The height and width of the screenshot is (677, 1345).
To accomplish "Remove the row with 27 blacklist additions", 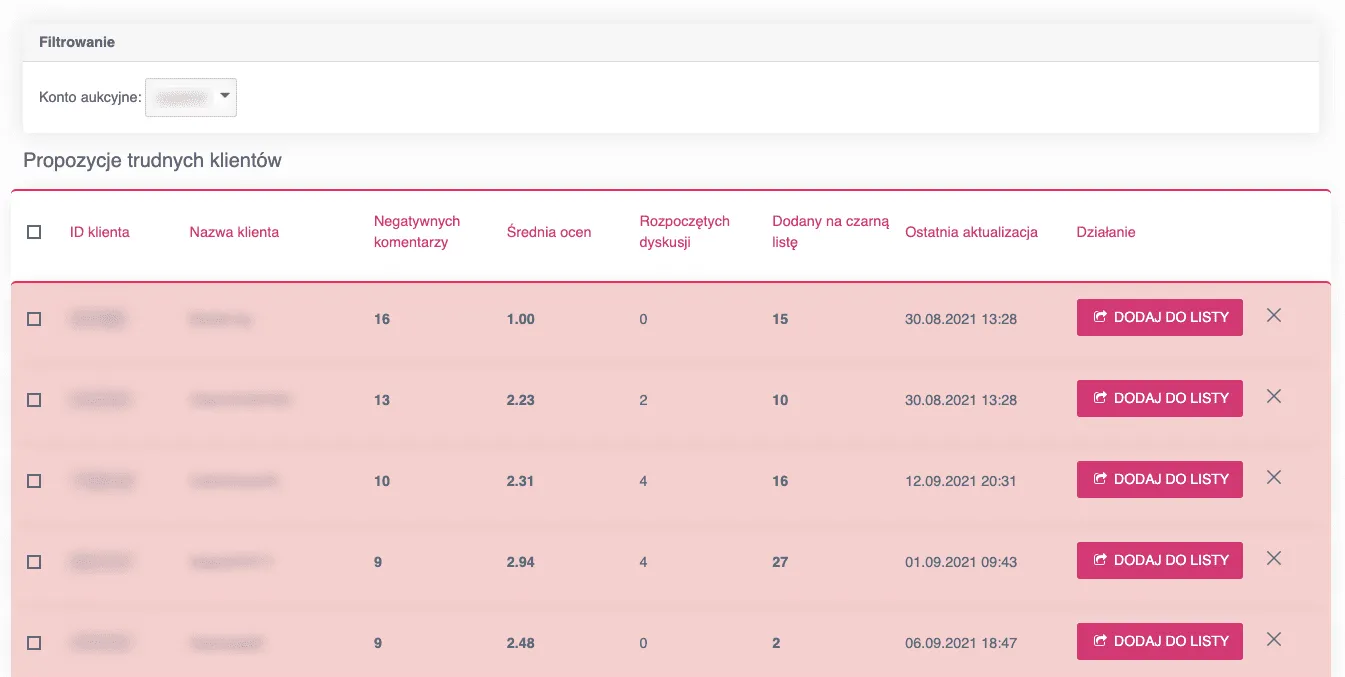I will 1273,559.
